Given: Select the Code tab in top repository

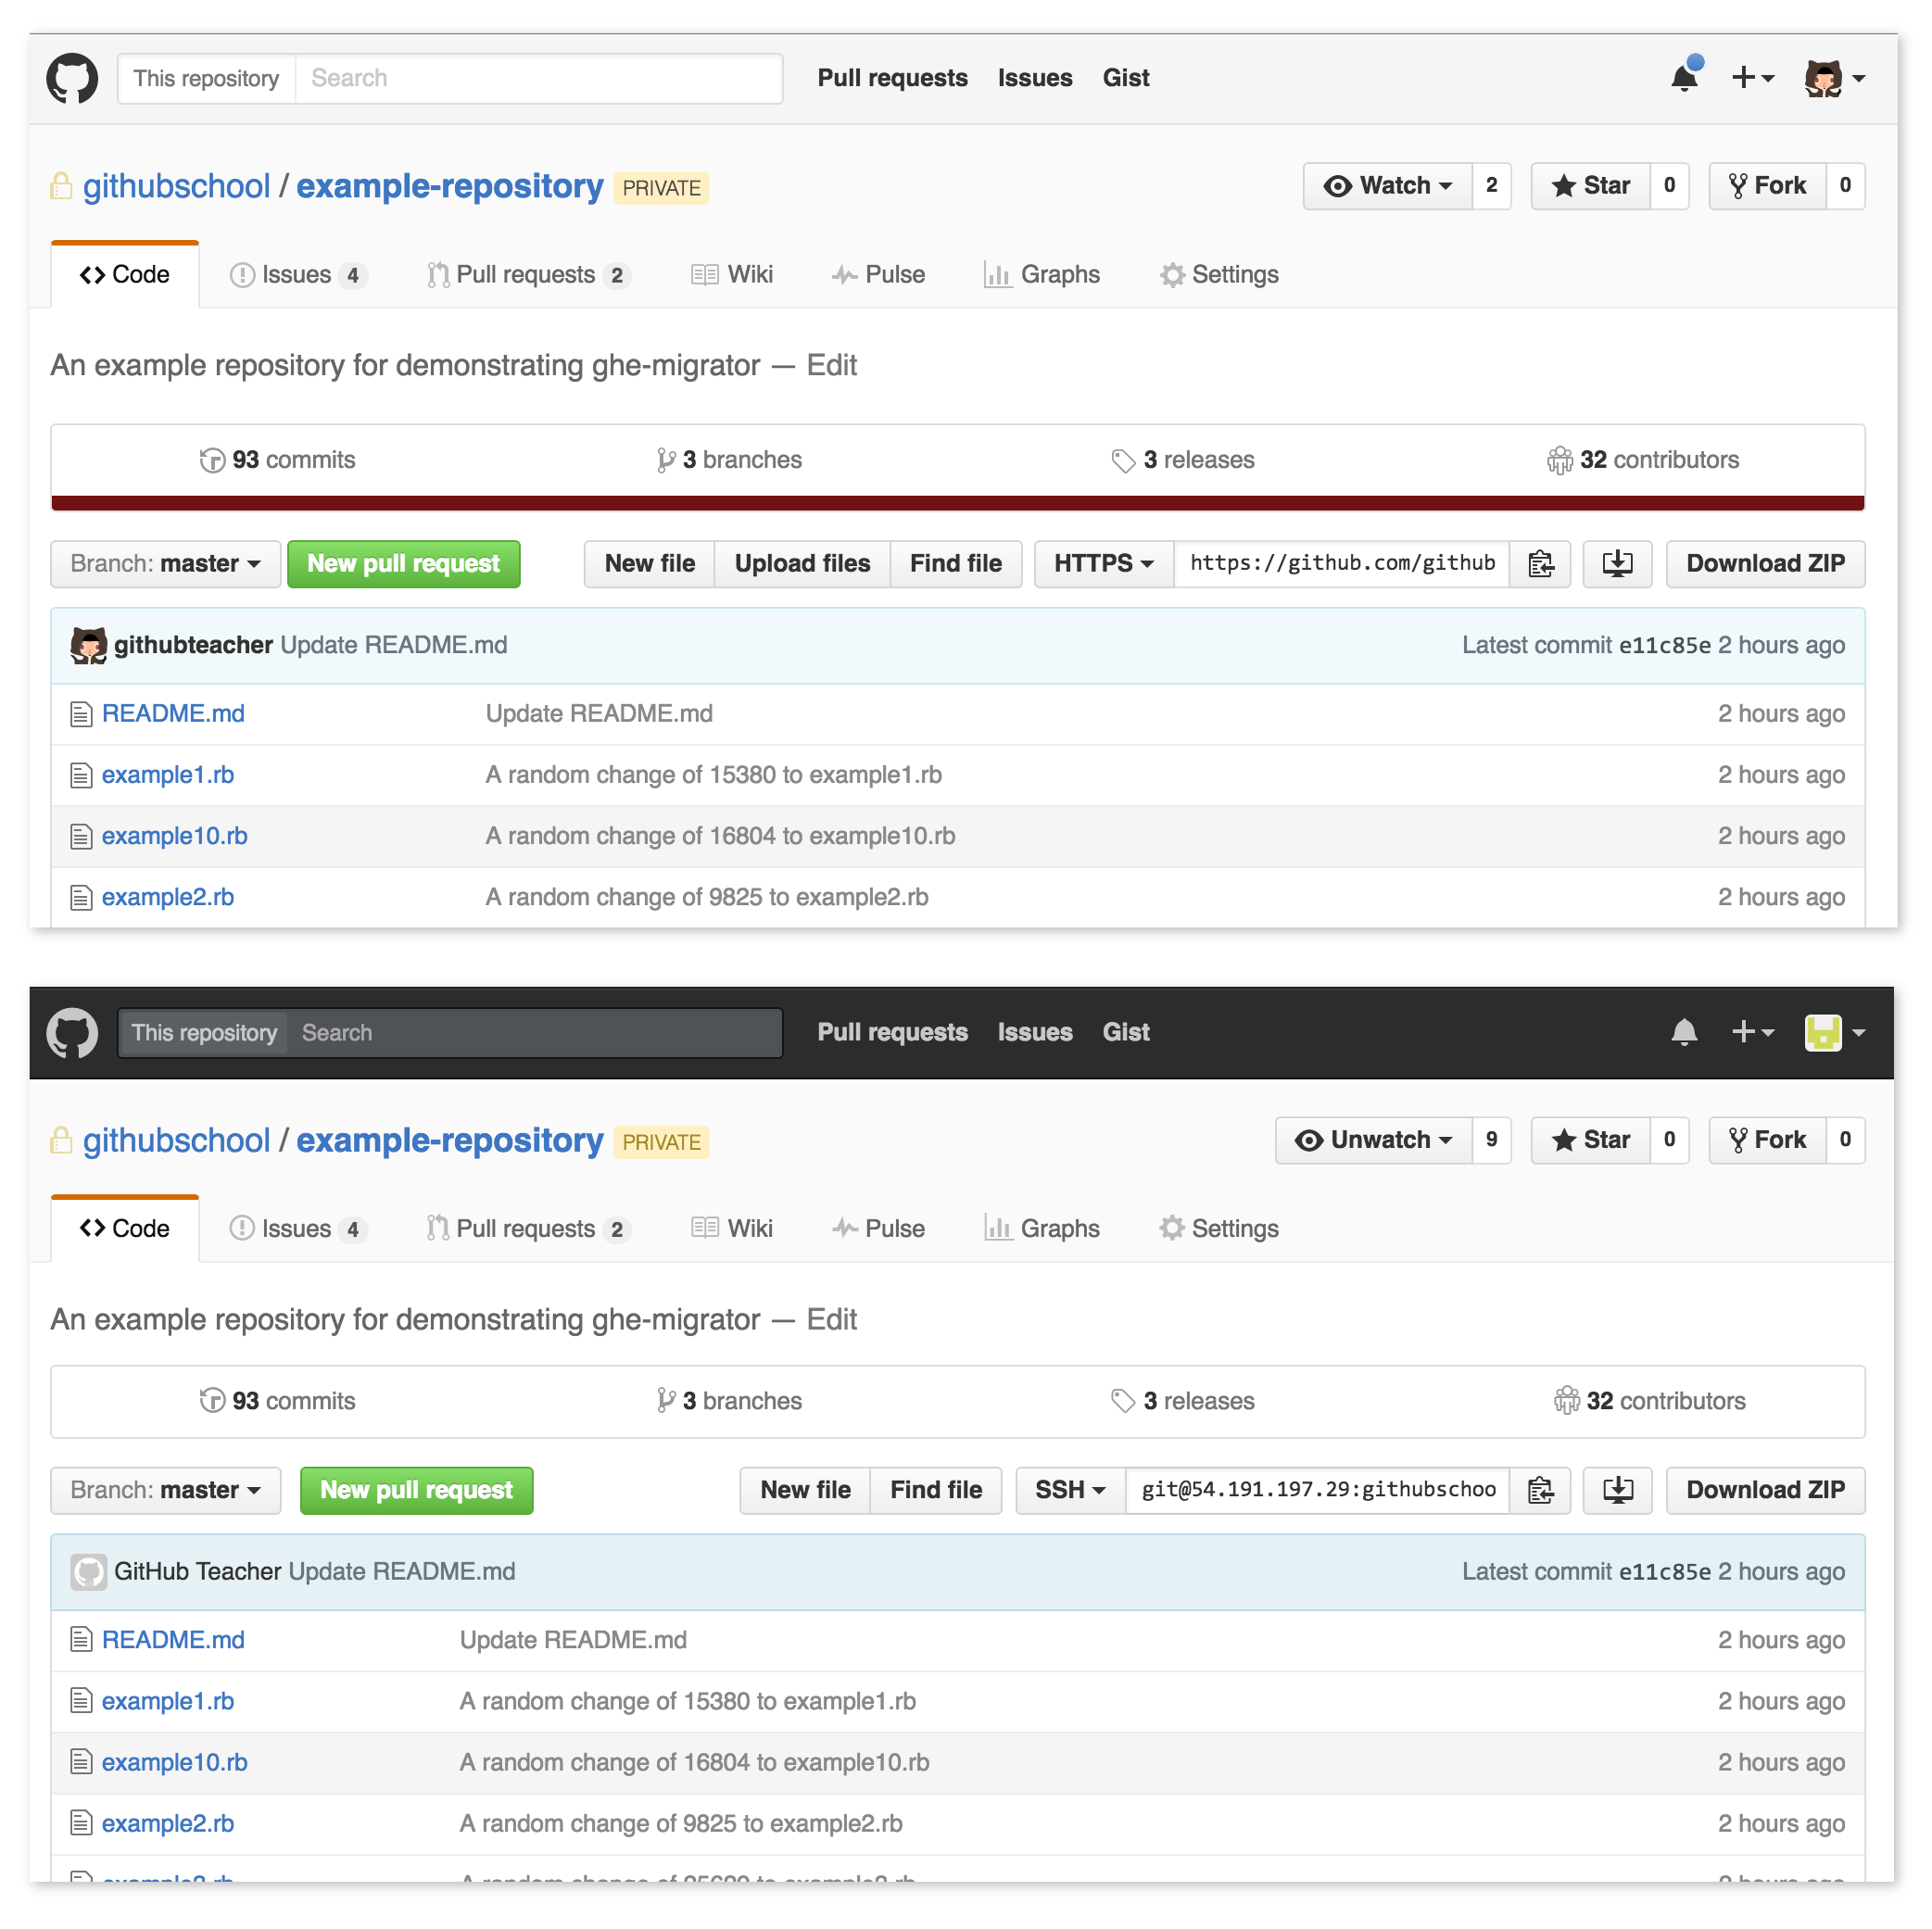Looking at the screenshot, I should click(123, 274).
